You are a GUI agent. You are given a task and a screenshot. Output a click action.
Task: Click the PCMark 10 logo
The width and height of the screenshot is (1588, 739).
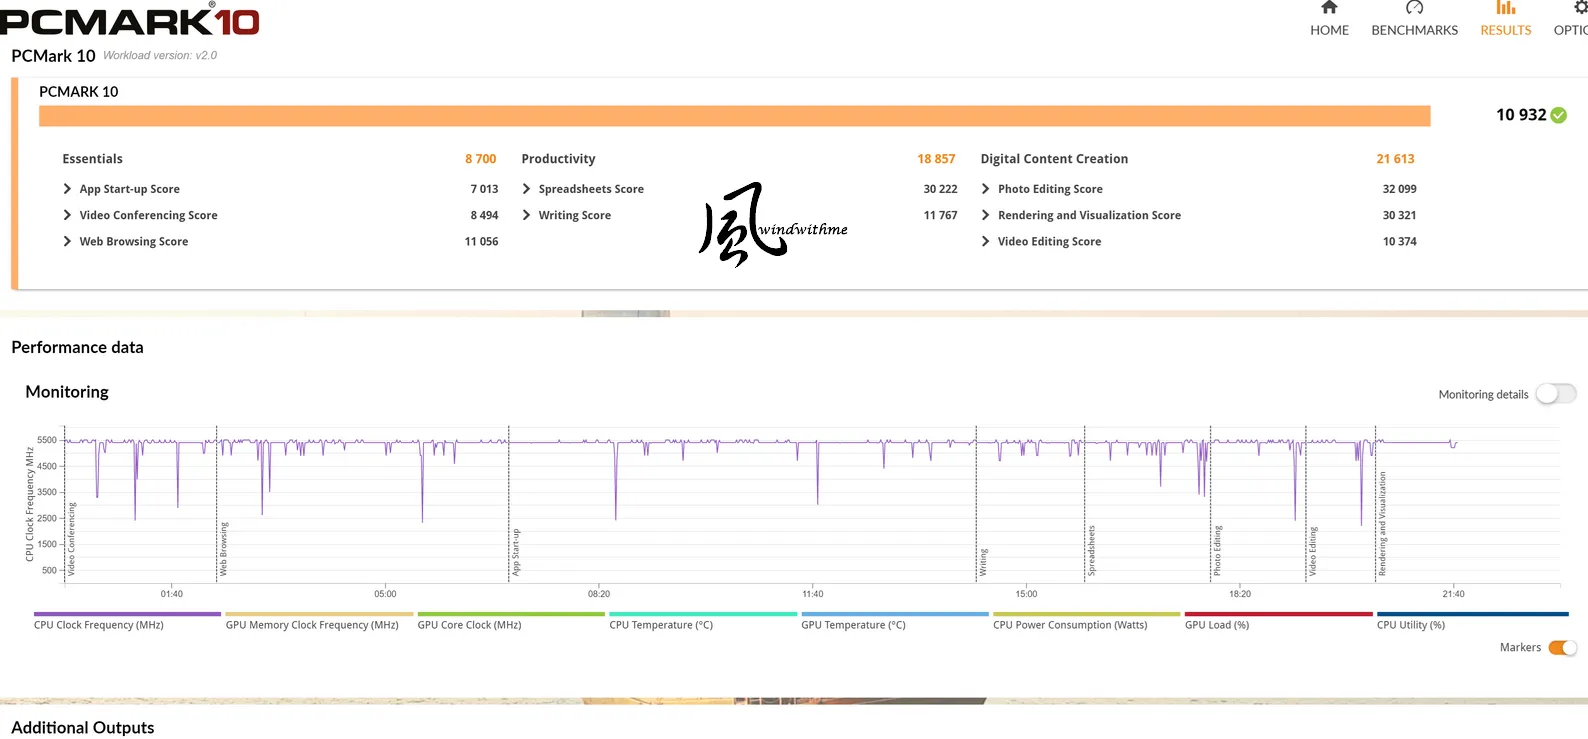point(130,19)
